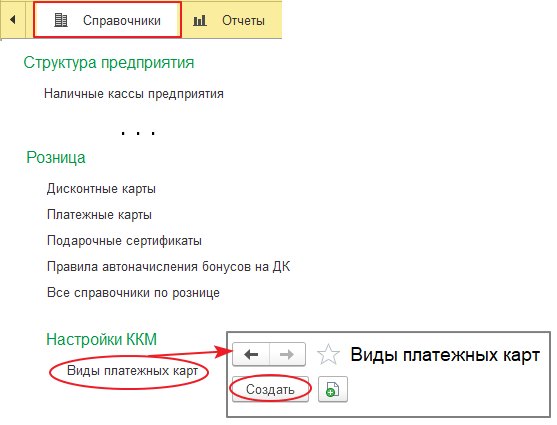
Task: Click the Розница section heading
Action: click(56, 157)
